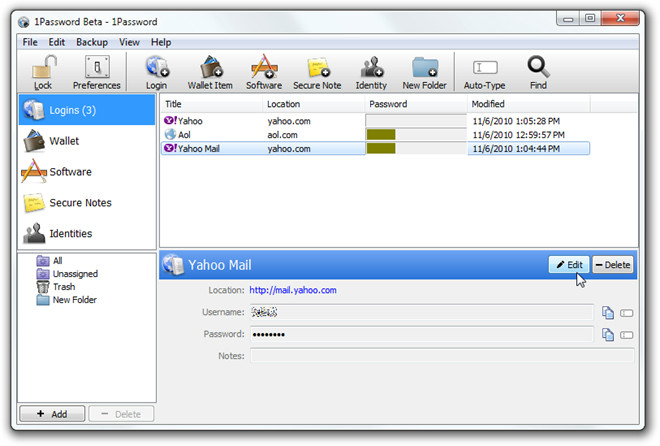Click Aol's password strength bar
Image resolution: width=660 pixels, height=446 pixels.
(x=416, y=135)
